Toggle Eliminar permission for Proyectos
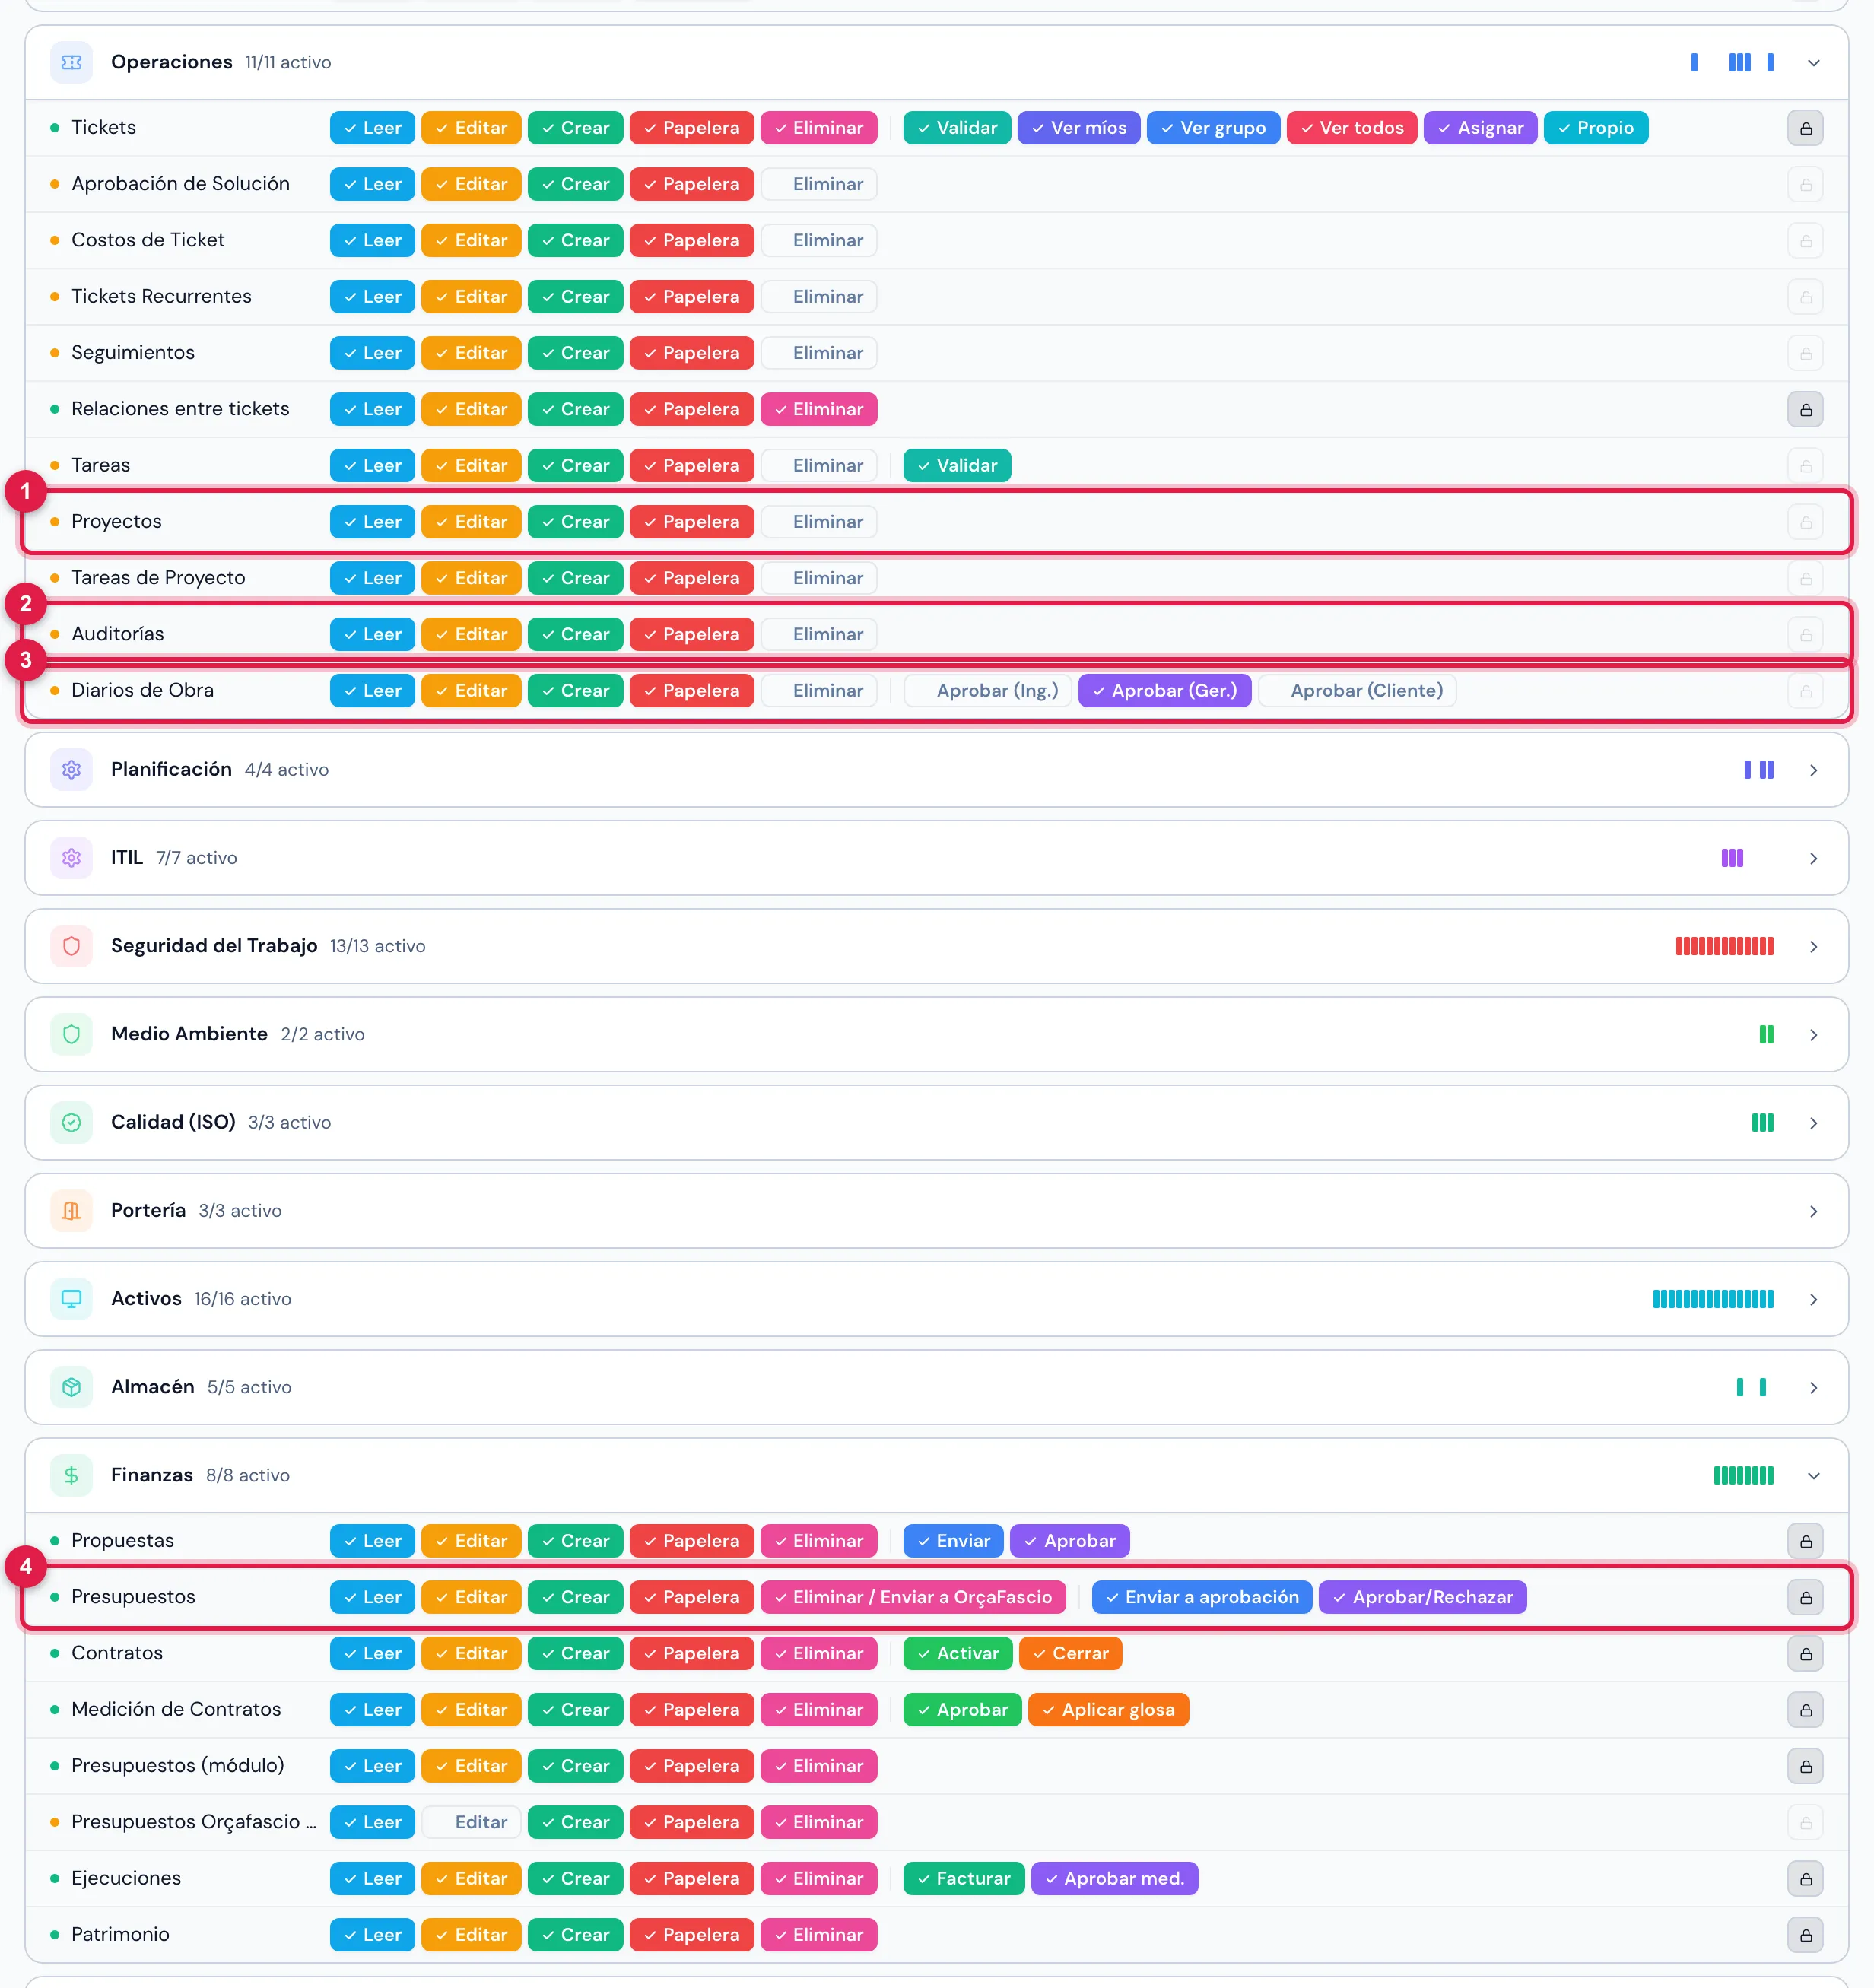This screenshot has height=1988, width=1874. 819,522
